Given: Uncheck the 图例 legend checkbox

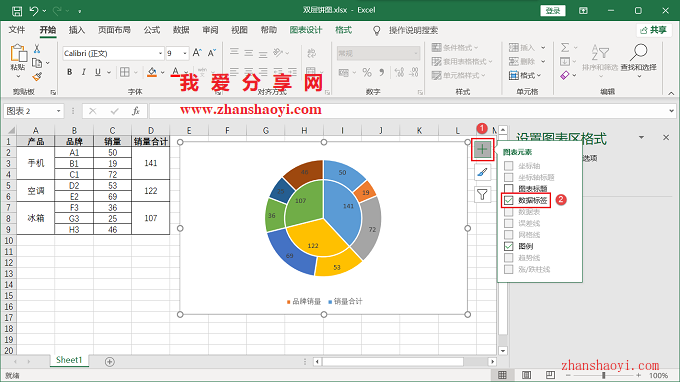Looking at the screenshot, I should 509,246.
